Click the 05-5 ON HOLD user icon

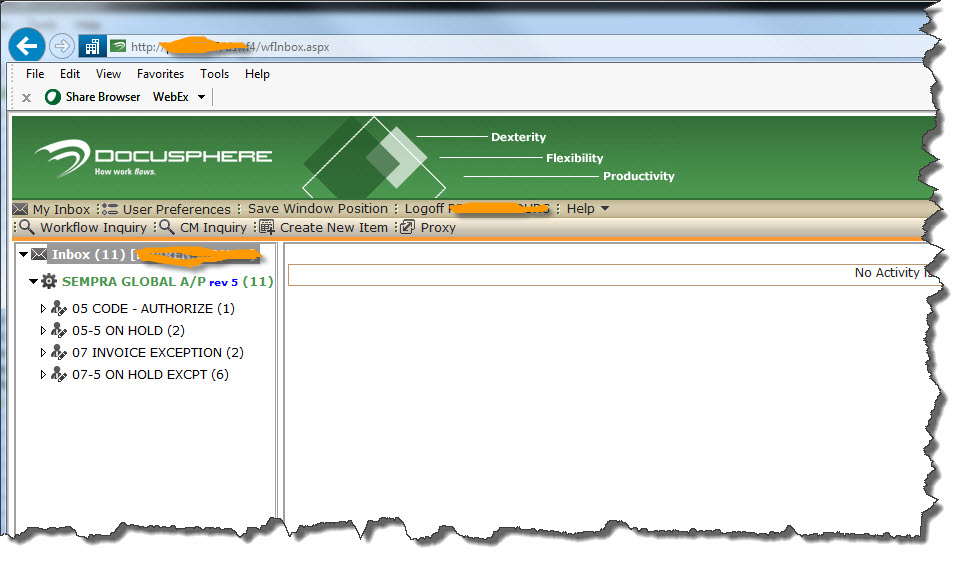(59, 330)
